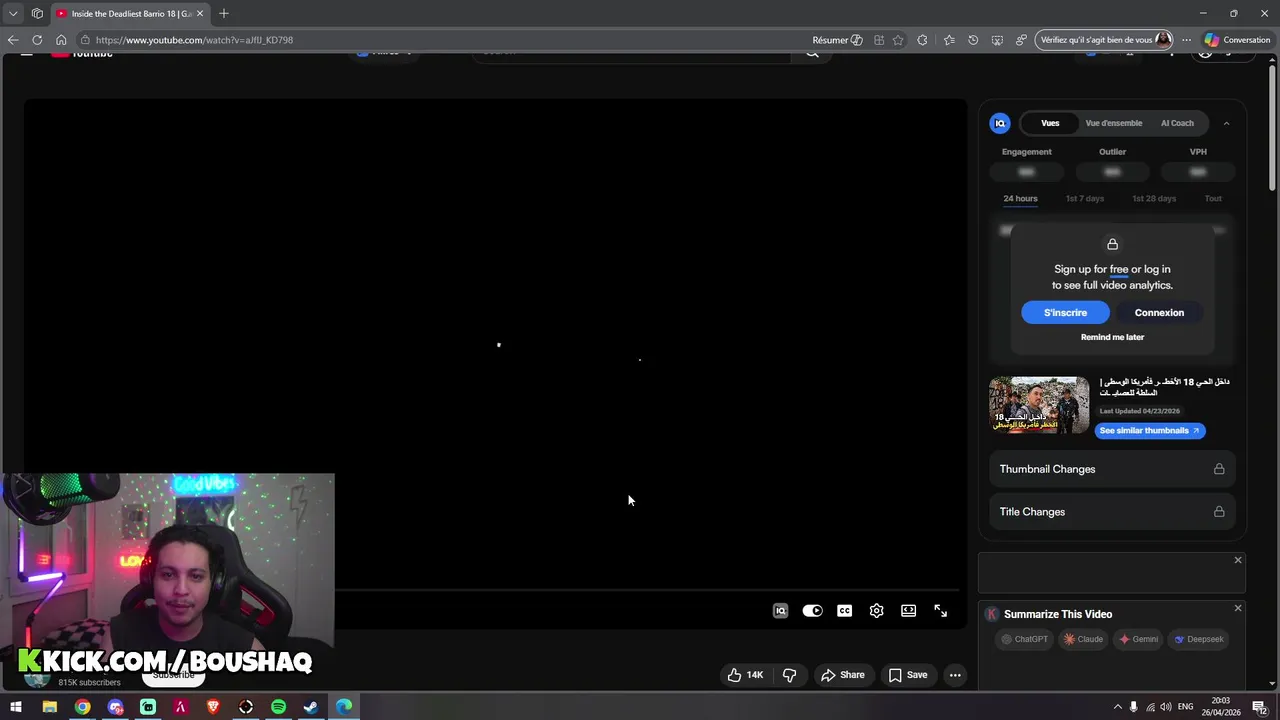Open the browser three-dot settings menu

tap(1186, 40)
